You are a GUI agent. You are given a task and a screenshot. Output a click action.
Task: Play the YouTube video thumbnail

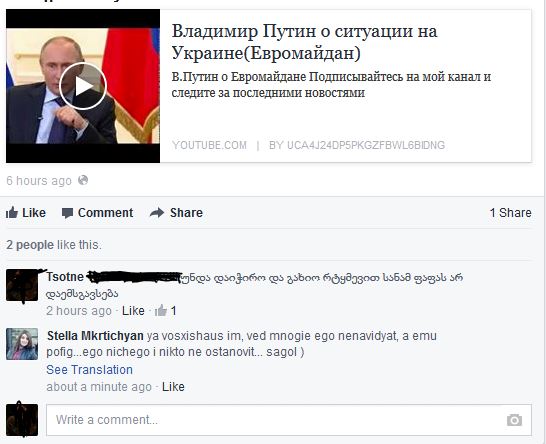tap(83, 86)
